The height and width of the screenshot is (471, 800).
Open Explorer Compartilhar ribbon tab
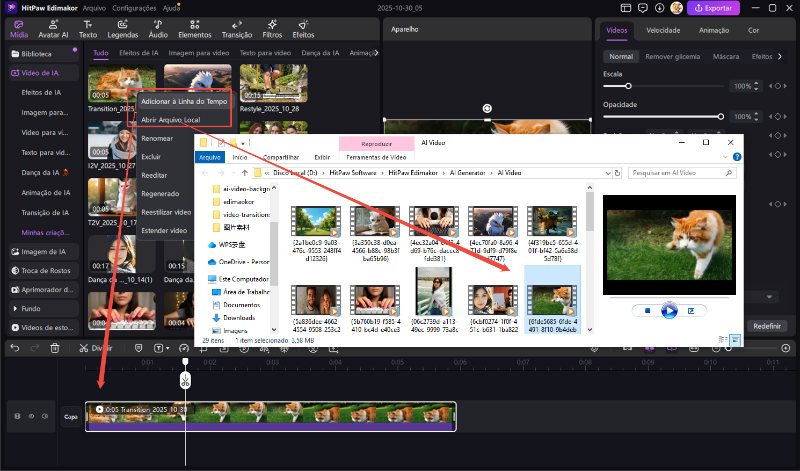(x=281, y=157)
